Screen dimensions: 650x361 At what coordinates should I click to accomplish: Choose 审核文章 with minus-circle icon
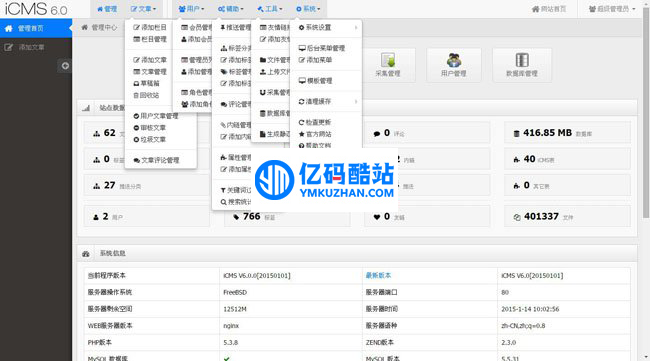click(x=150, y=128)
